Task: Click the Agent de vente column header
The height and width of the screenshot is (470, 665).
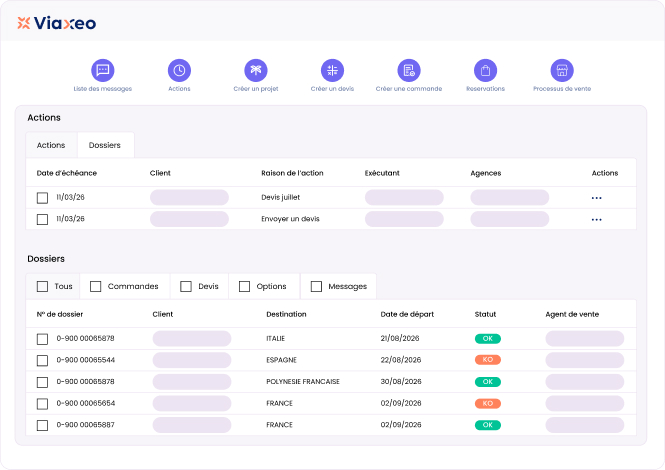Action: point(572,314)
